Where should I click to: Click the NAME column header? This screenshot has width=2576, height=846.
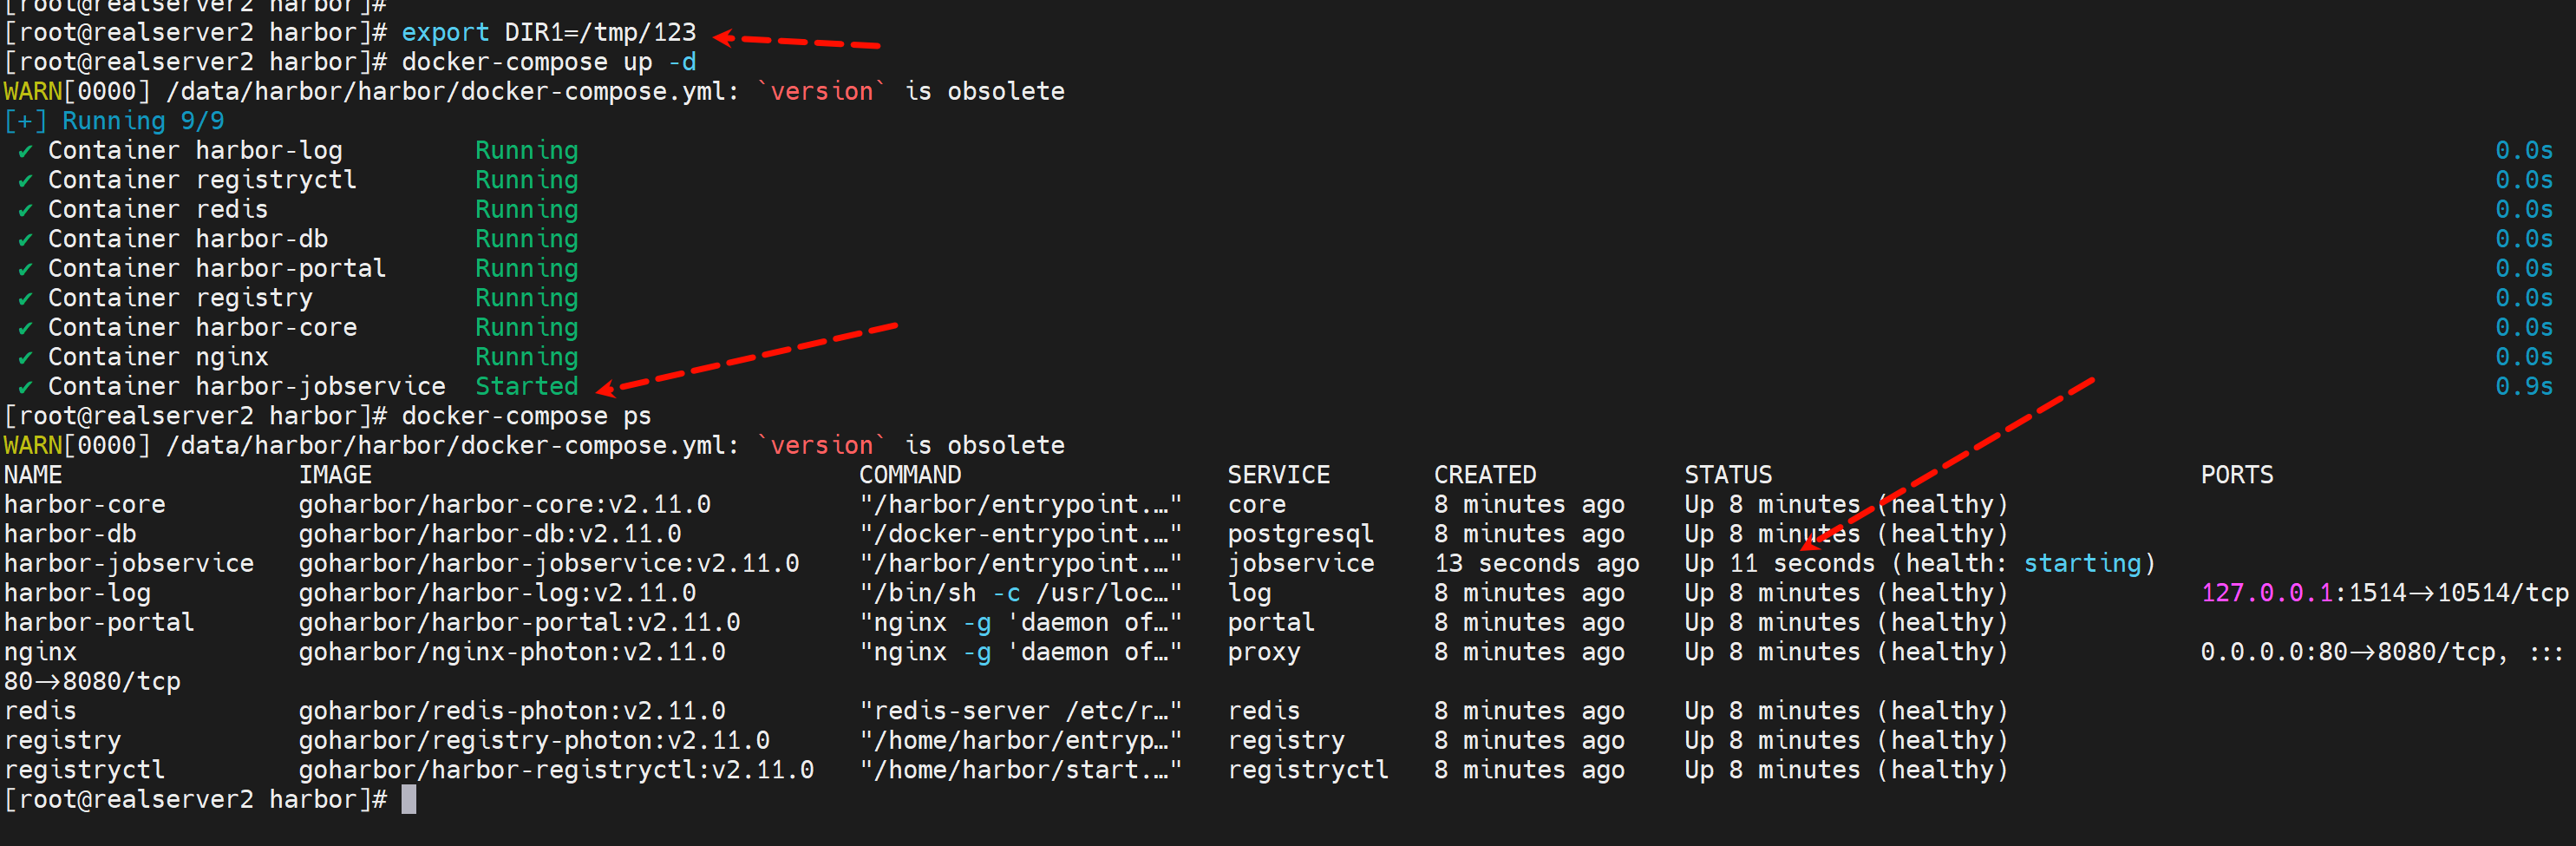[33, 475]
